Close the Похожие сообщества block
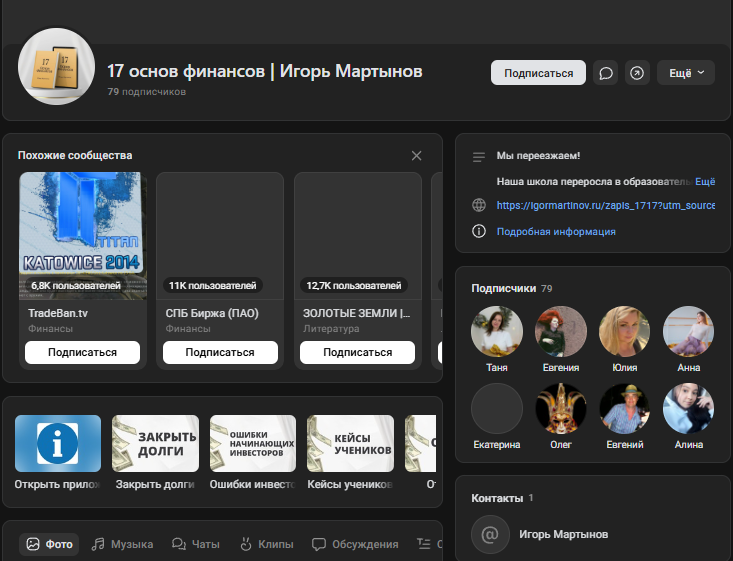Image resolution: width=733 pixels, height=561 pixels. pos(417,156)
